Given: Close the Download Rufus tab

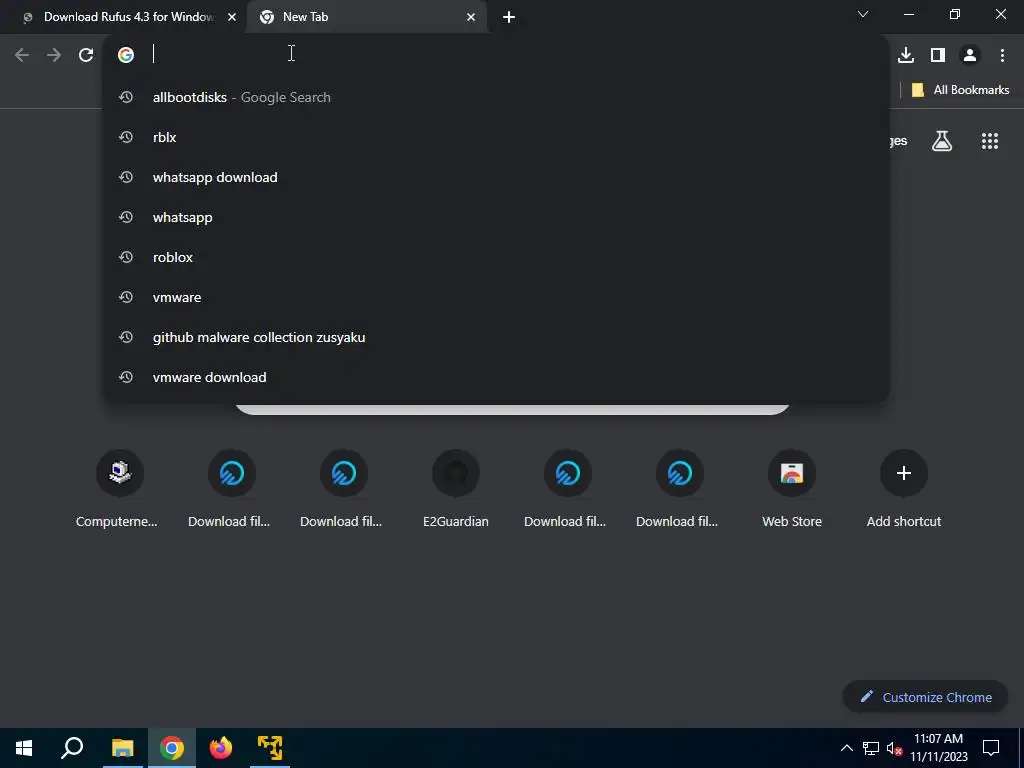Looking at the screenshot, I should pos(232,17).
